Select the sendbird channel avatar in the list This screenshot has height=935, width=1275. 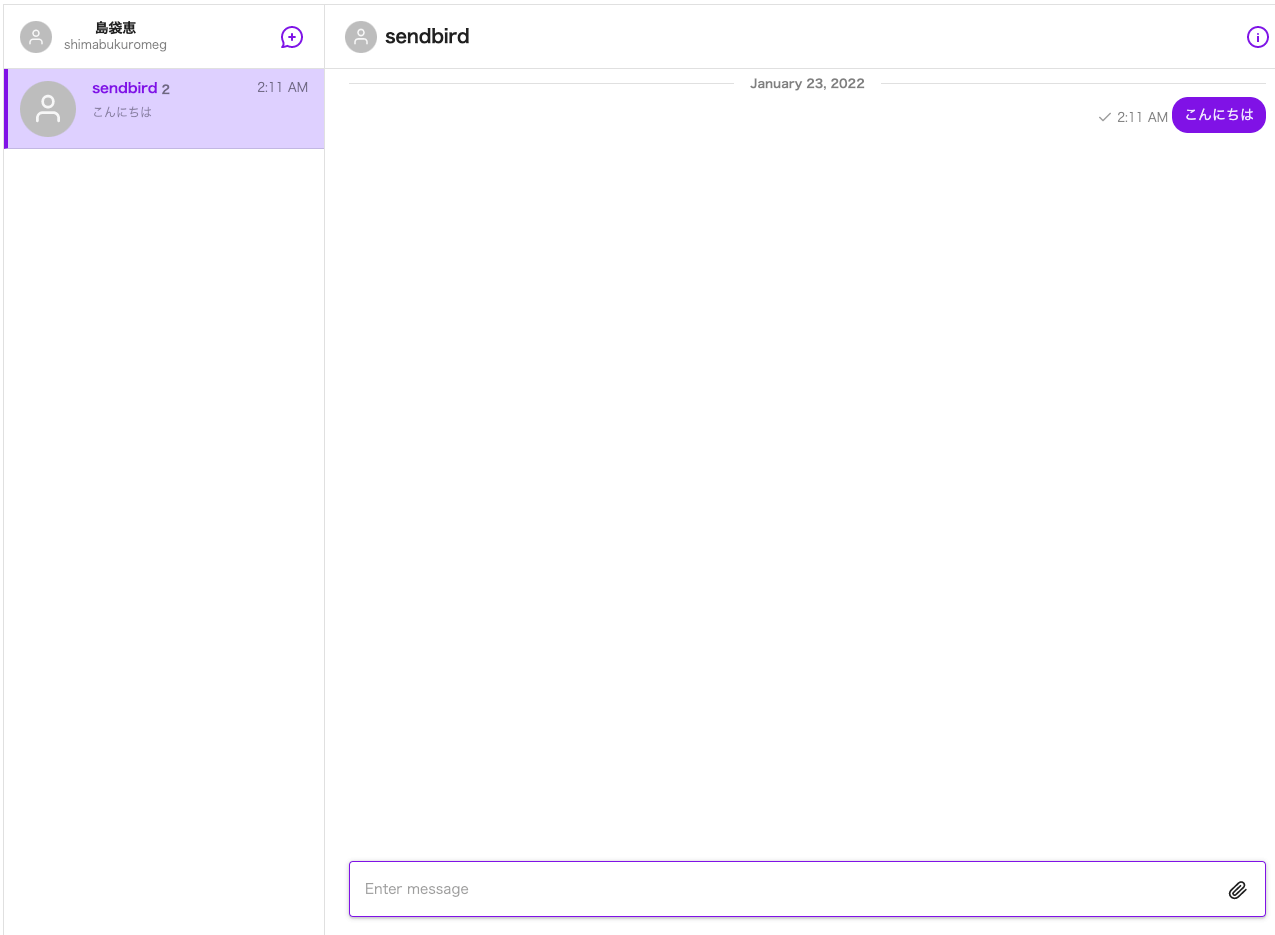(48, 109)
